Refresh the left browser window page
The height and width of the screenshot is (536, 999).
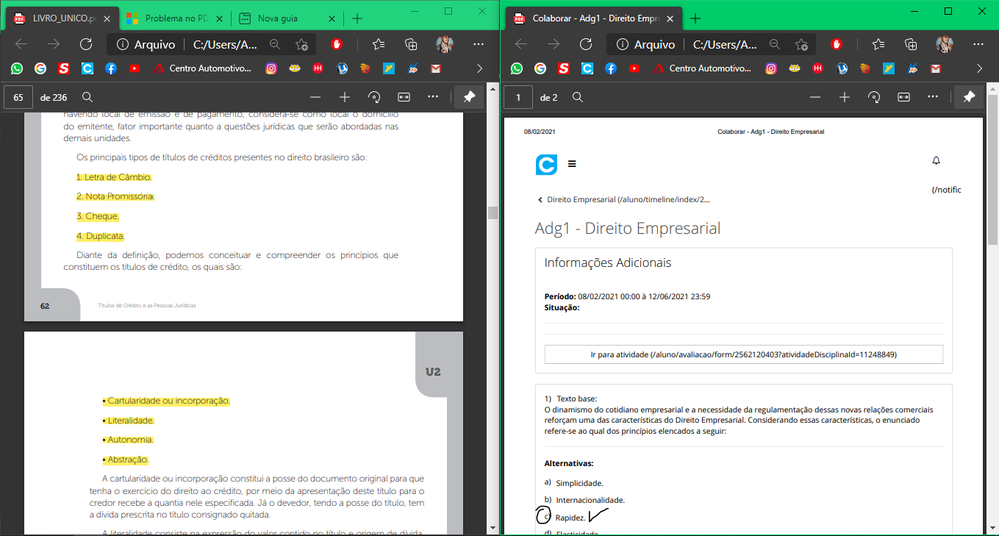click(x=86, y=44)
